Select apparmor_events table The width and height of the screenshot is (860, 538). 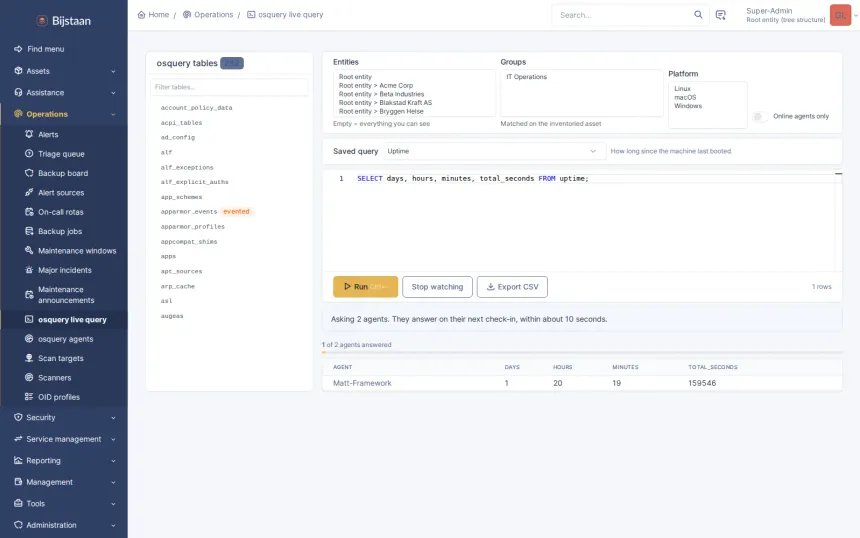coord(189,211)
